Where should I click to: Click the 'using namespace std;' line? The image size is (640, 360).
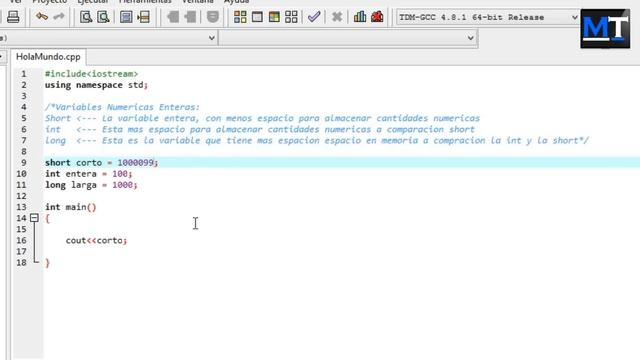[96, 85]
